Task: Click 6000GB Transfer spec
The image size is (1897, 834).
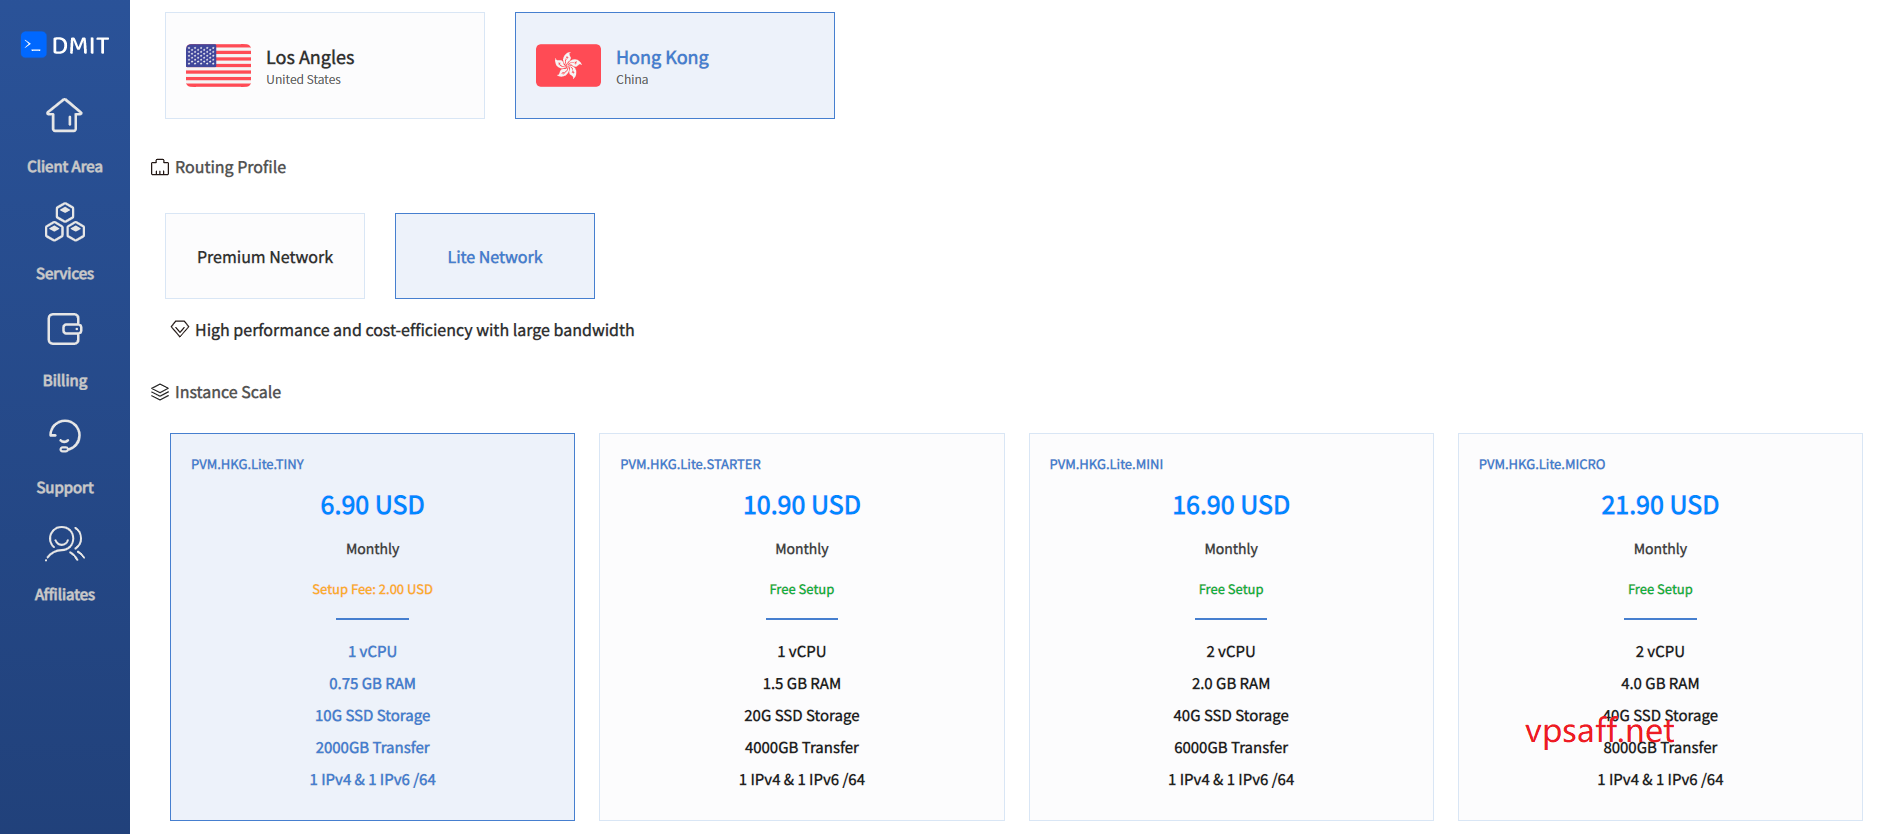Action: 1231,748
